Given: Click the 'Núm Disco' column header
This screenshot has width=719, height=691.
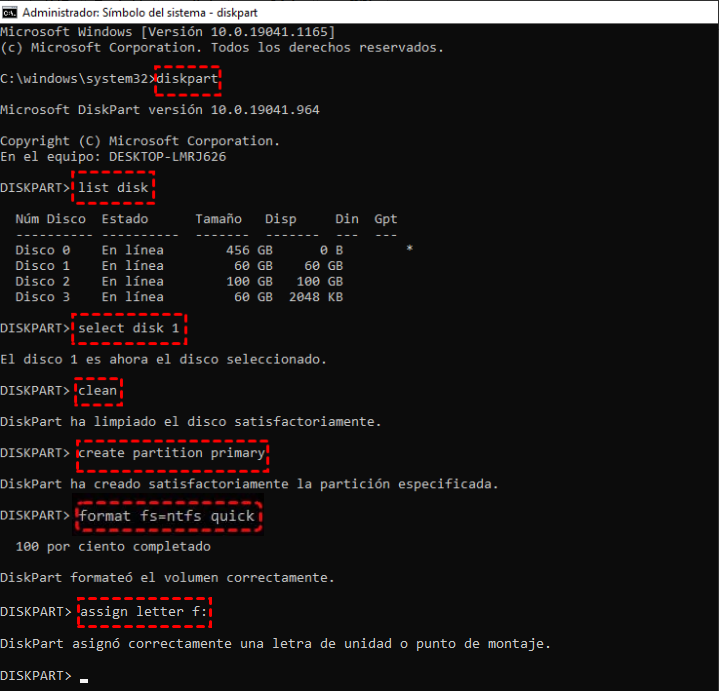Looking at the screenshot, I should [50, 219].
